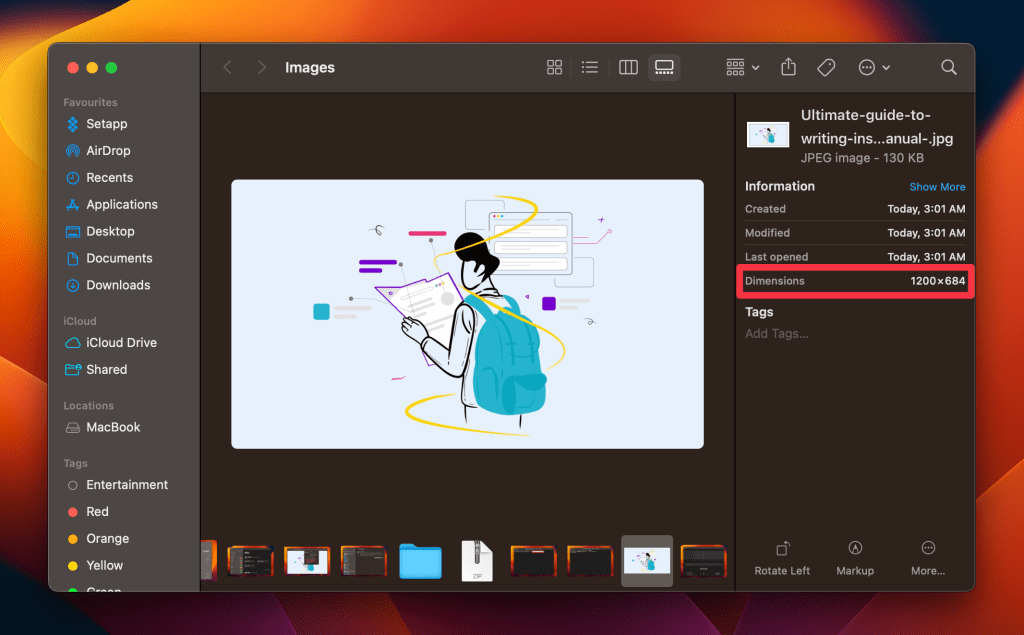Screen dimensions: 1024x635
Task: Open AirDrop from the sidebar
Action: (108, 151)
